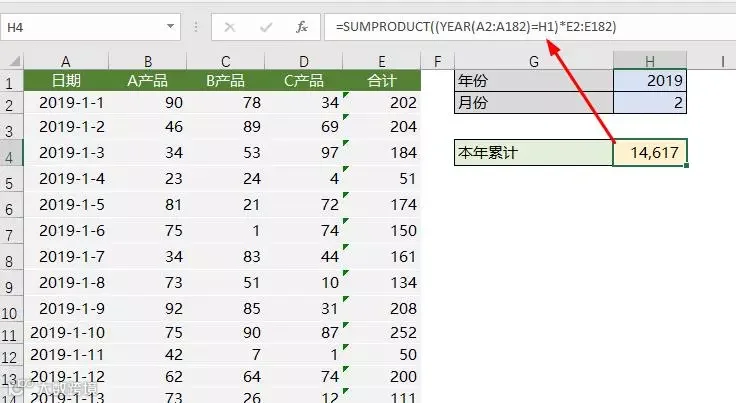The image size is (736, 403).
Task: Select column F header
Action: (437, 61)
